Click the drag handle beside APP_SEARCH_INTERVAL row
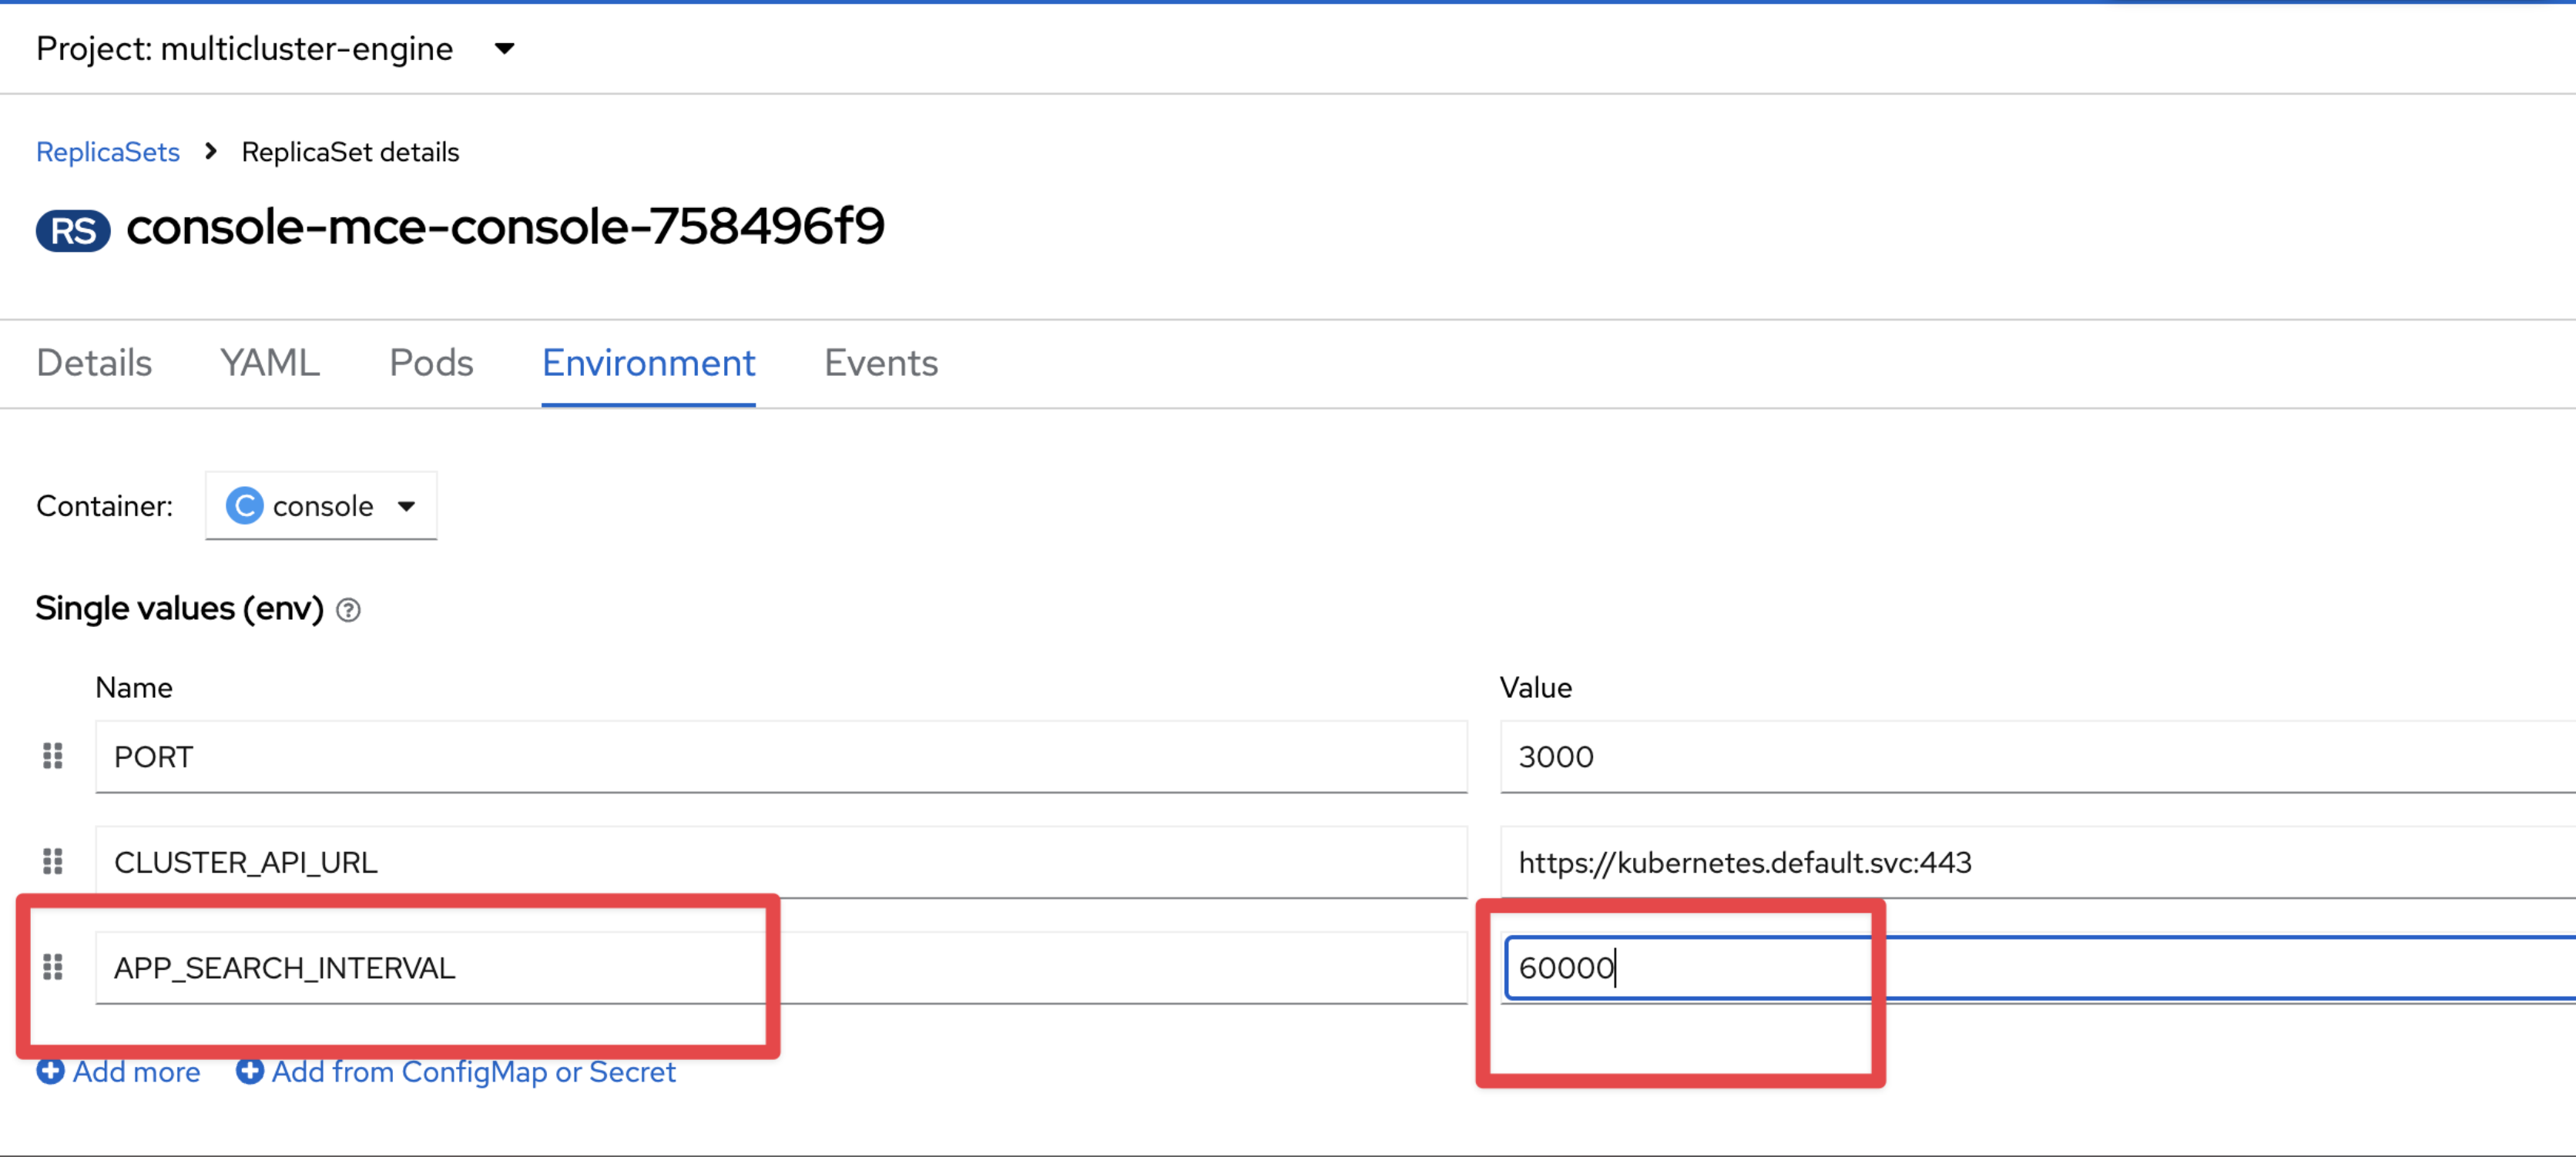This screenshot has width=2576, height=1157. pos(53,966)
